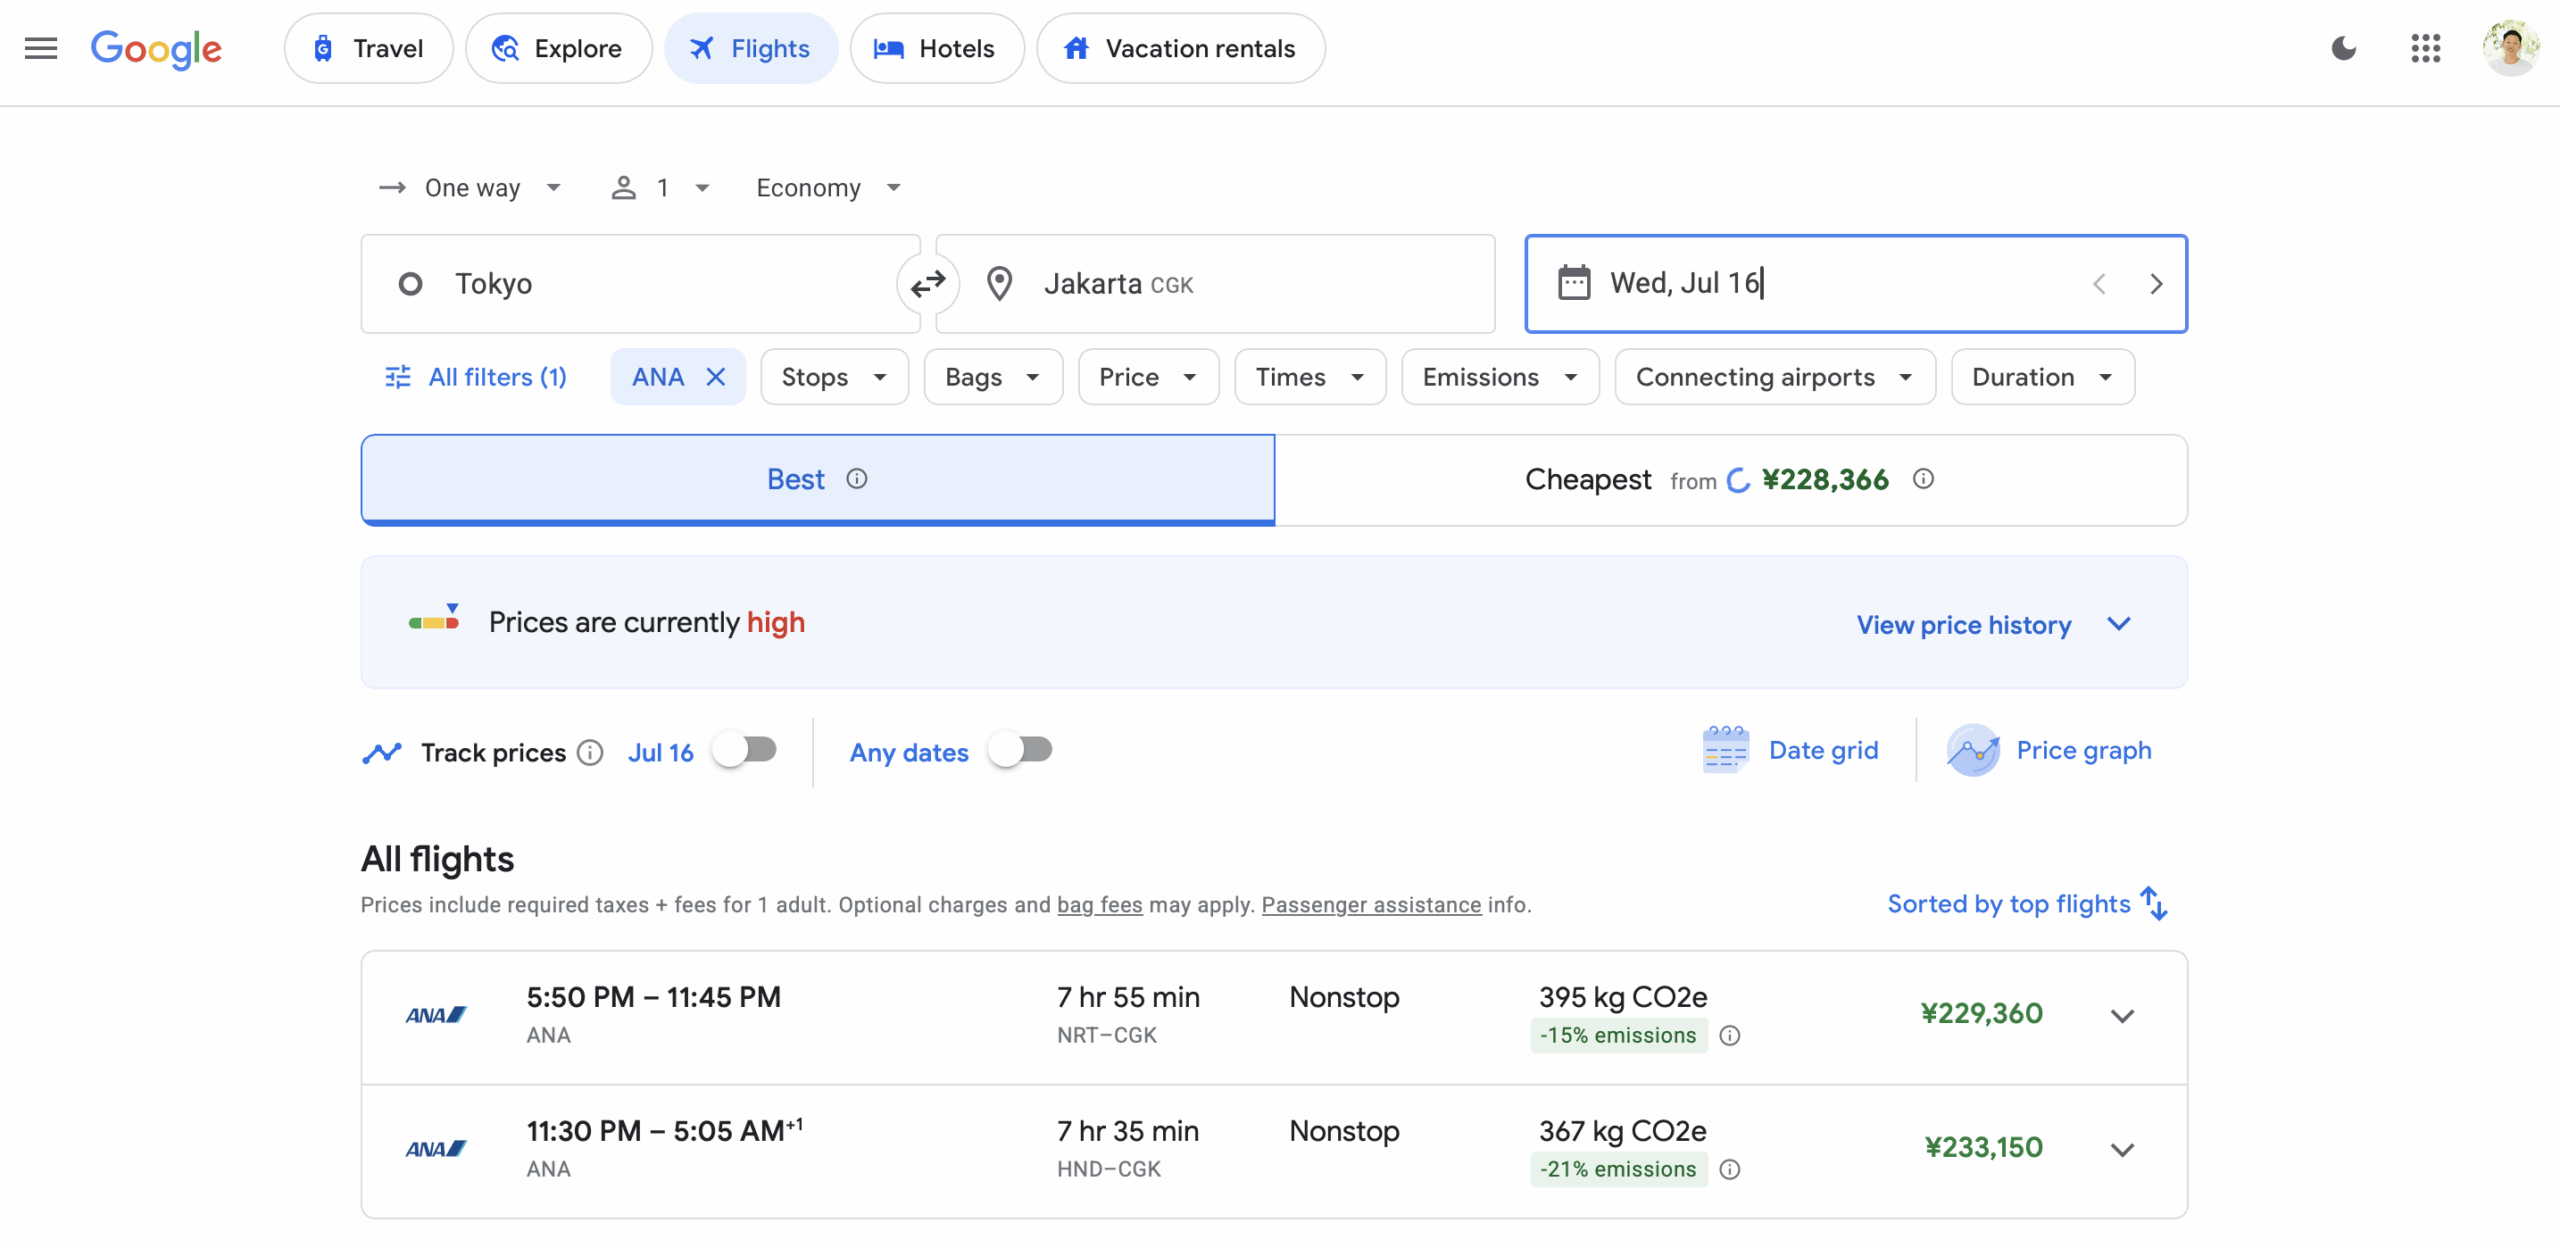Switch to the Explore tab
This screenshot has width=2560, height=1248.
(x=558, y=48)
